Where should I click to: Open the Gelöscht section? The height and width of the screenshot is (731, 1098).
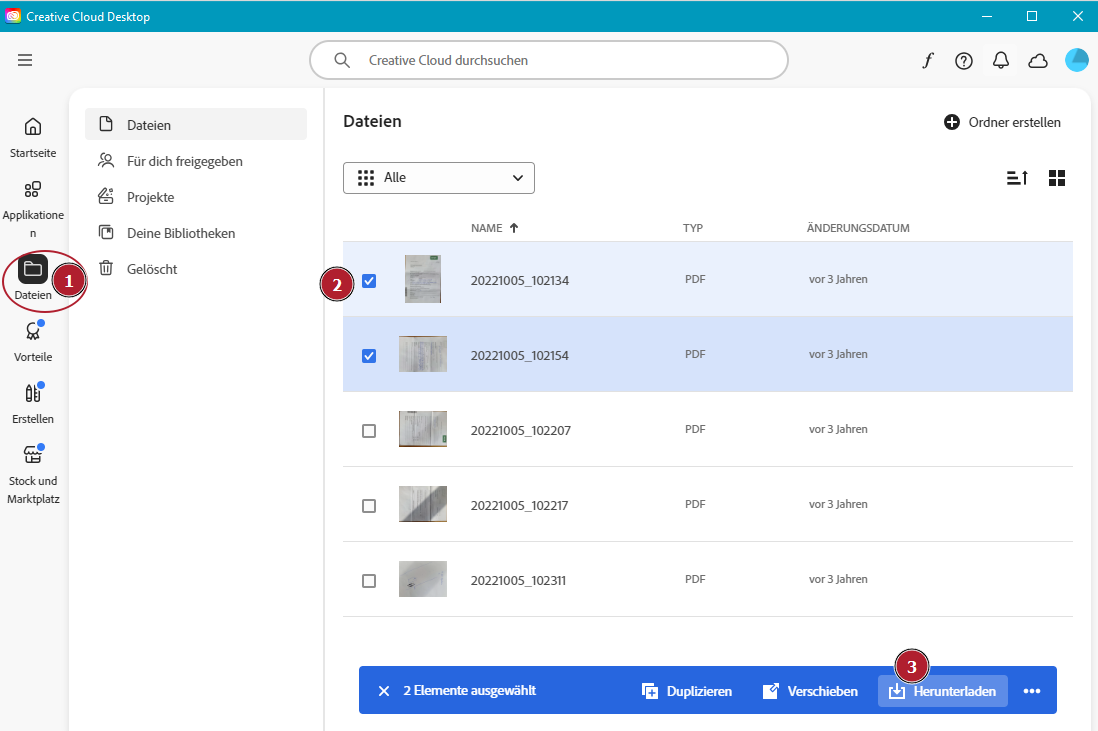click(151, 269)
